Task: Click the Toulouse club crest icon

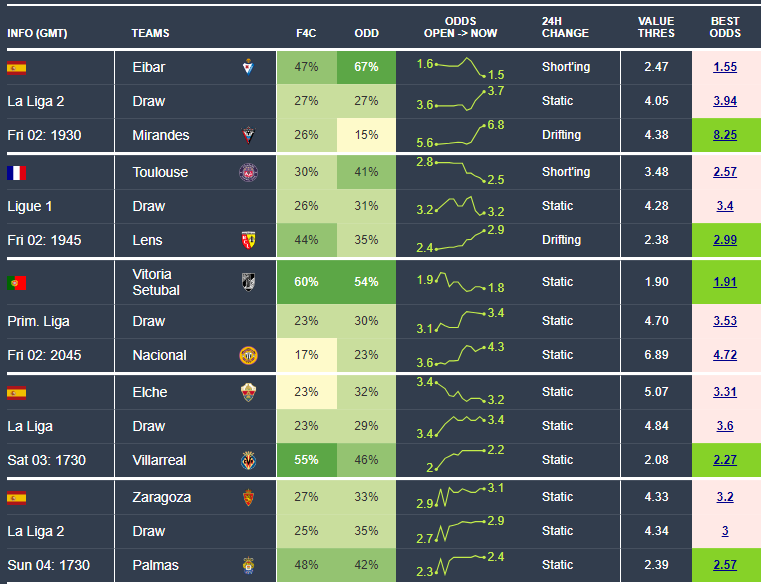Action: (248, 172)
